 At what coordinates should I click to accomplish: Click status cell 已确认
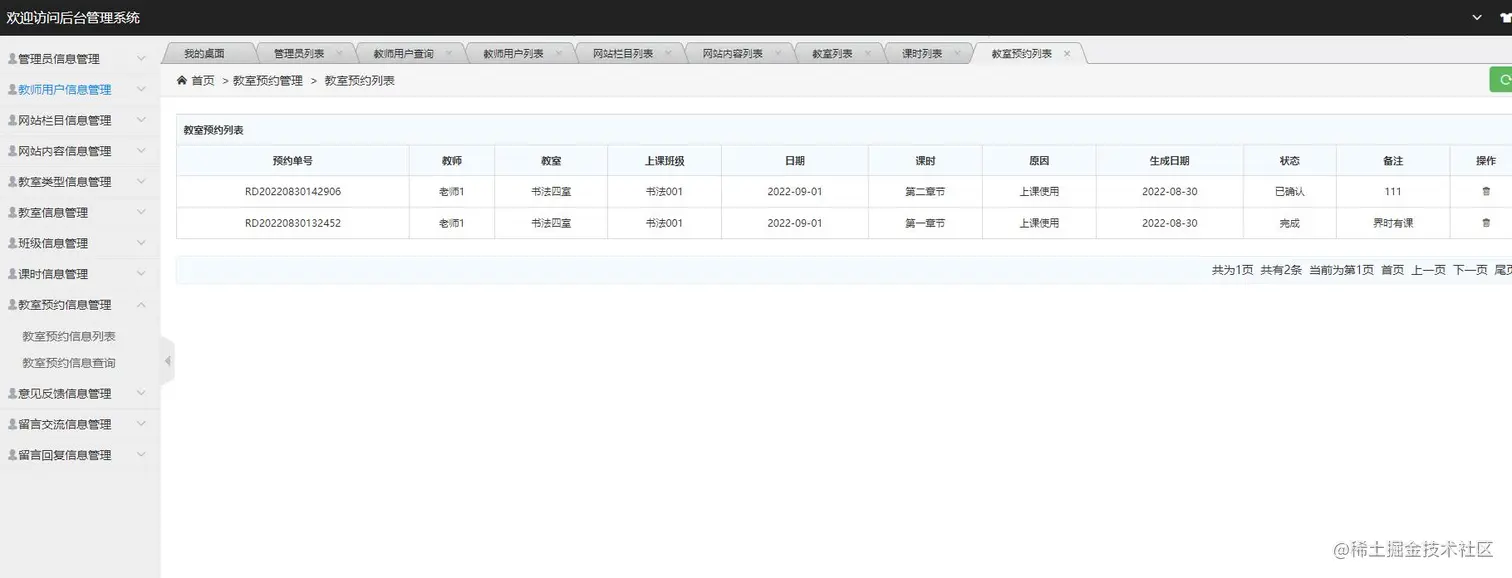pos(1290,191)
